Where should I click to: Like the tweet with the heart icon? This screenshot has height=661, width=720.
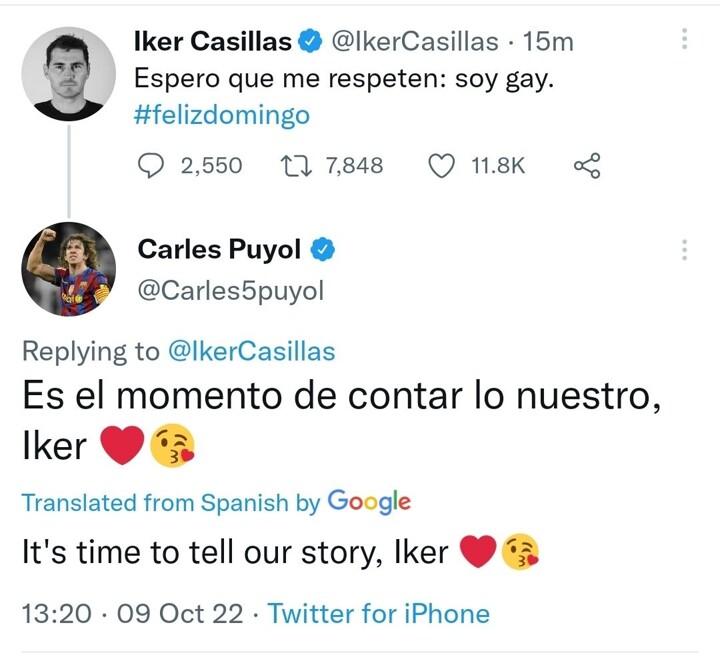[442, 165]
